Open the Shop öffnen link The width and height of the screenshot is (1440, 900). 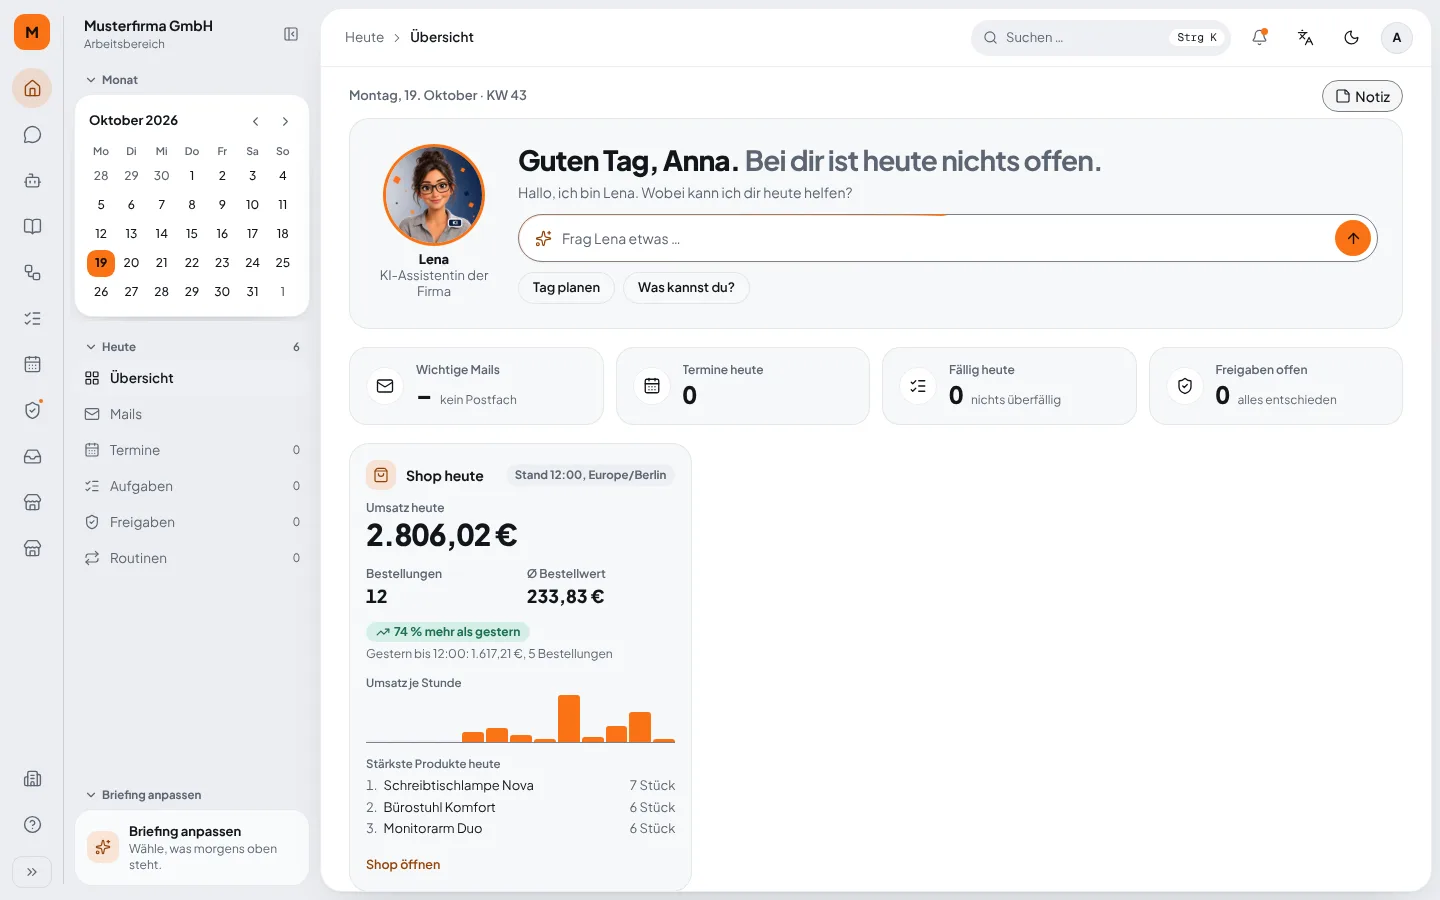403,864
